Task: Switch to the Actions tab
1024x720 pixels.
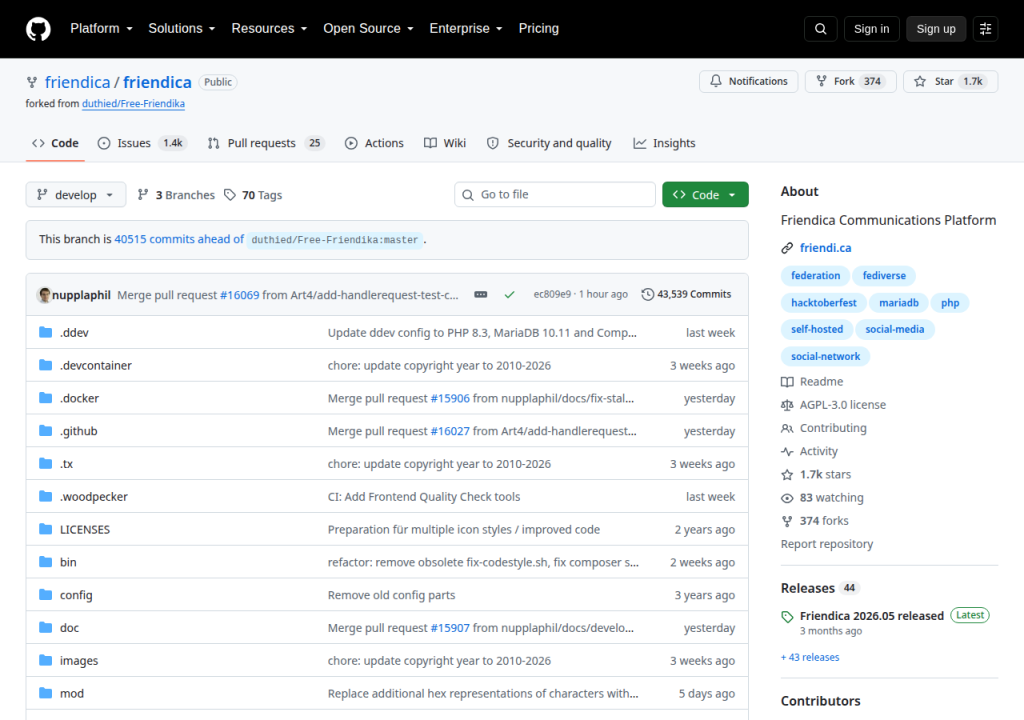Action: pos(374,143)
